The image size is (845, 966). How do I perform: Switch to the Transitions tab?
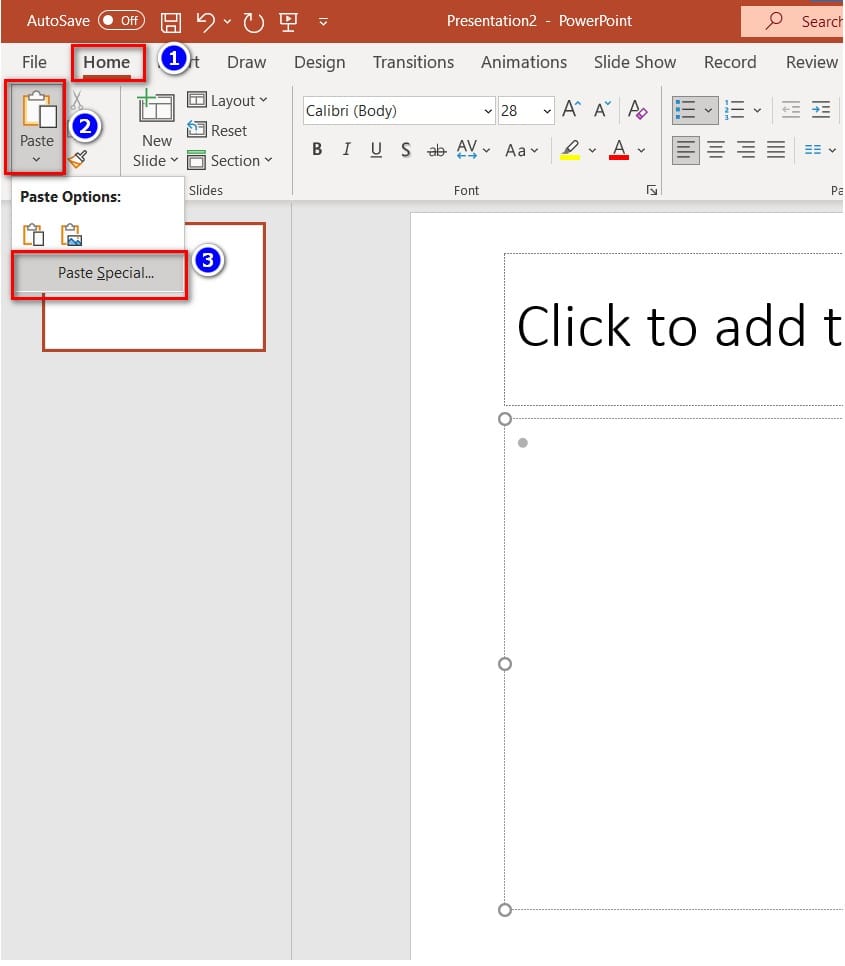413,62
